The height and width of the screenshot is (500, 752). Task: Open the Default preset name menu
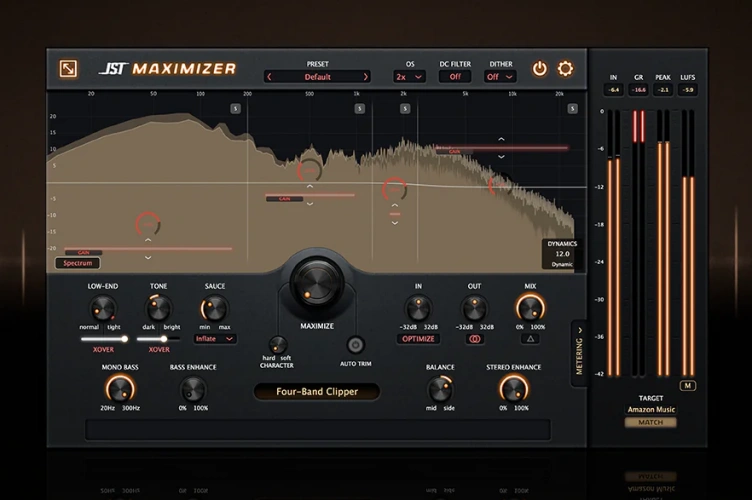tap(317, 77)
